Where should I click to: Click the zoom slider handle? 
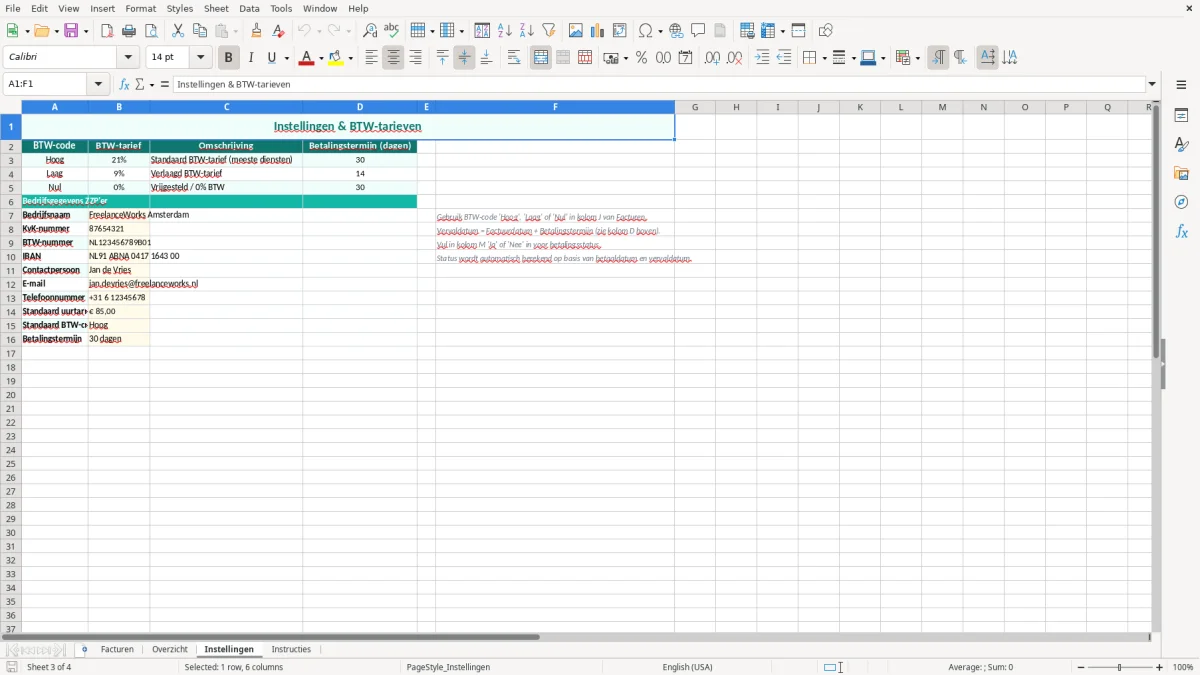[x=1120, y=667]
